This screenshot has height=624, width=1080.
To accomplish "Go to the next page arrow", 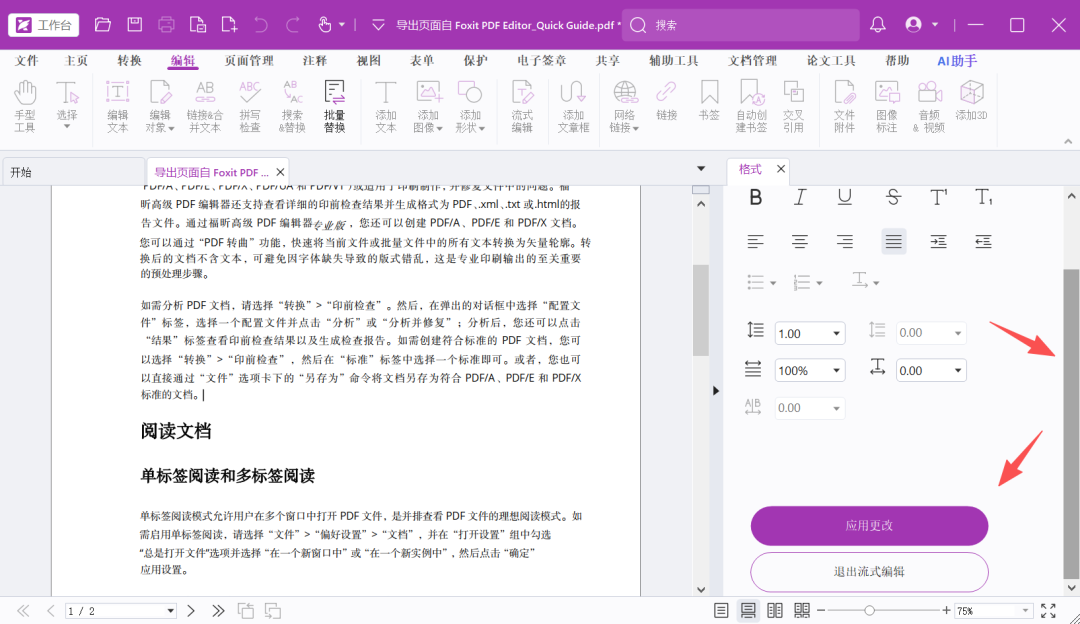I will pyautogui.click(x=191, y=611).
